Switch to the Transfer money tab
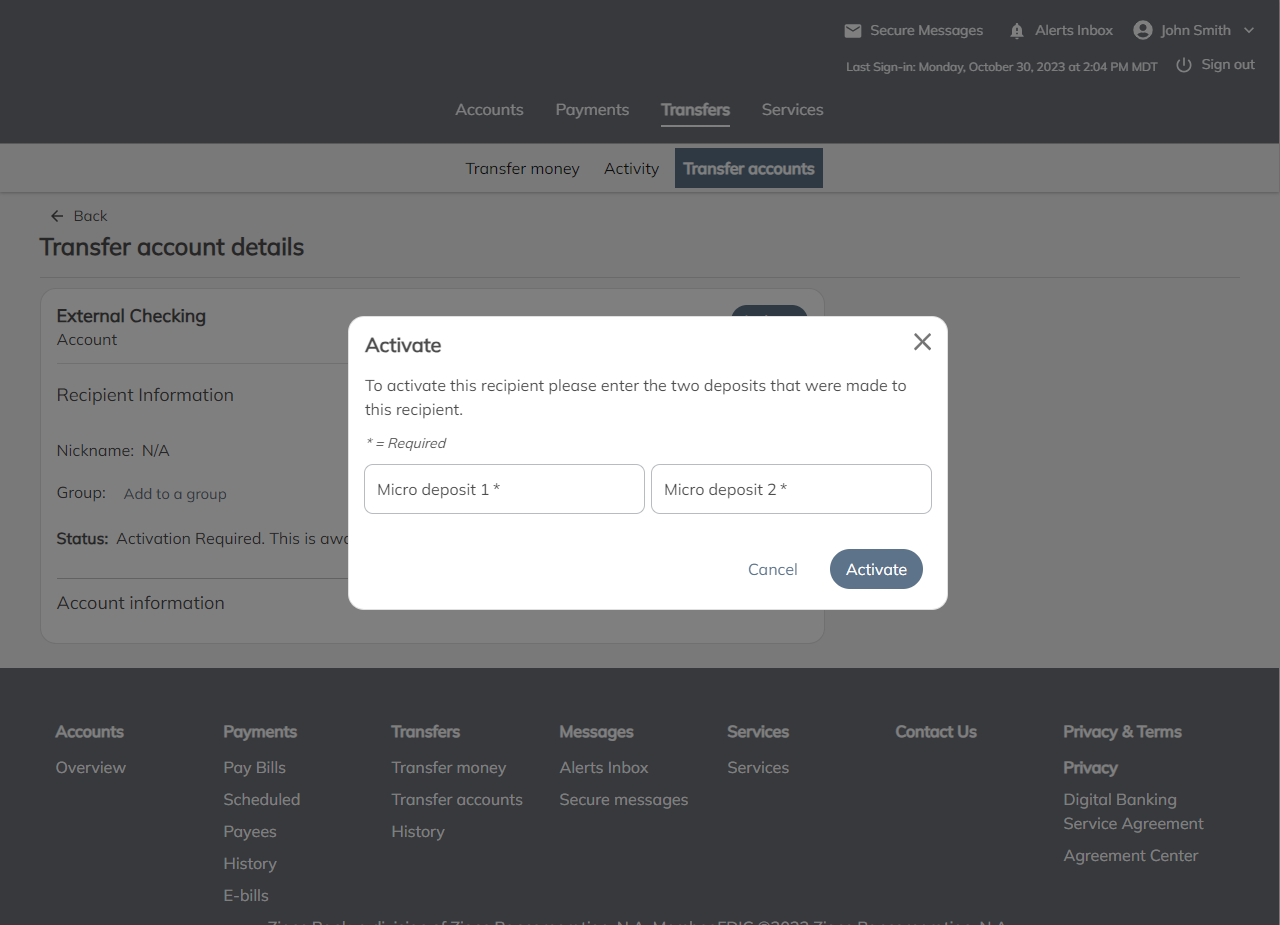1280x925 pixels. 522,169
